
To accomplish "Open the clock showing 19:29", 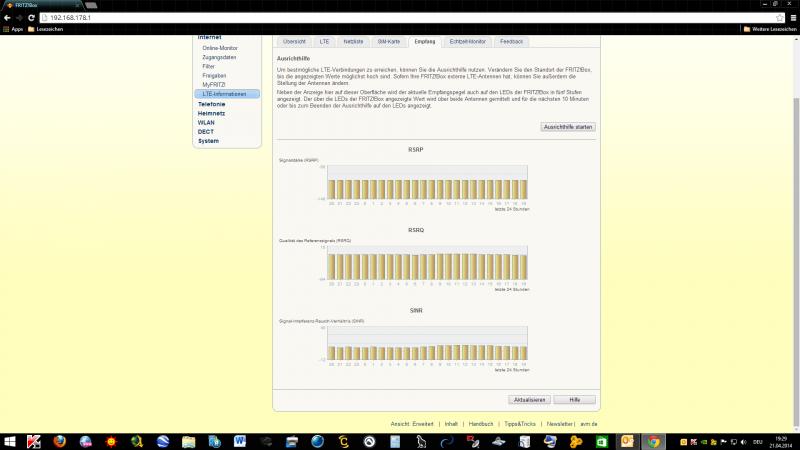I will (x=781, y=442).
